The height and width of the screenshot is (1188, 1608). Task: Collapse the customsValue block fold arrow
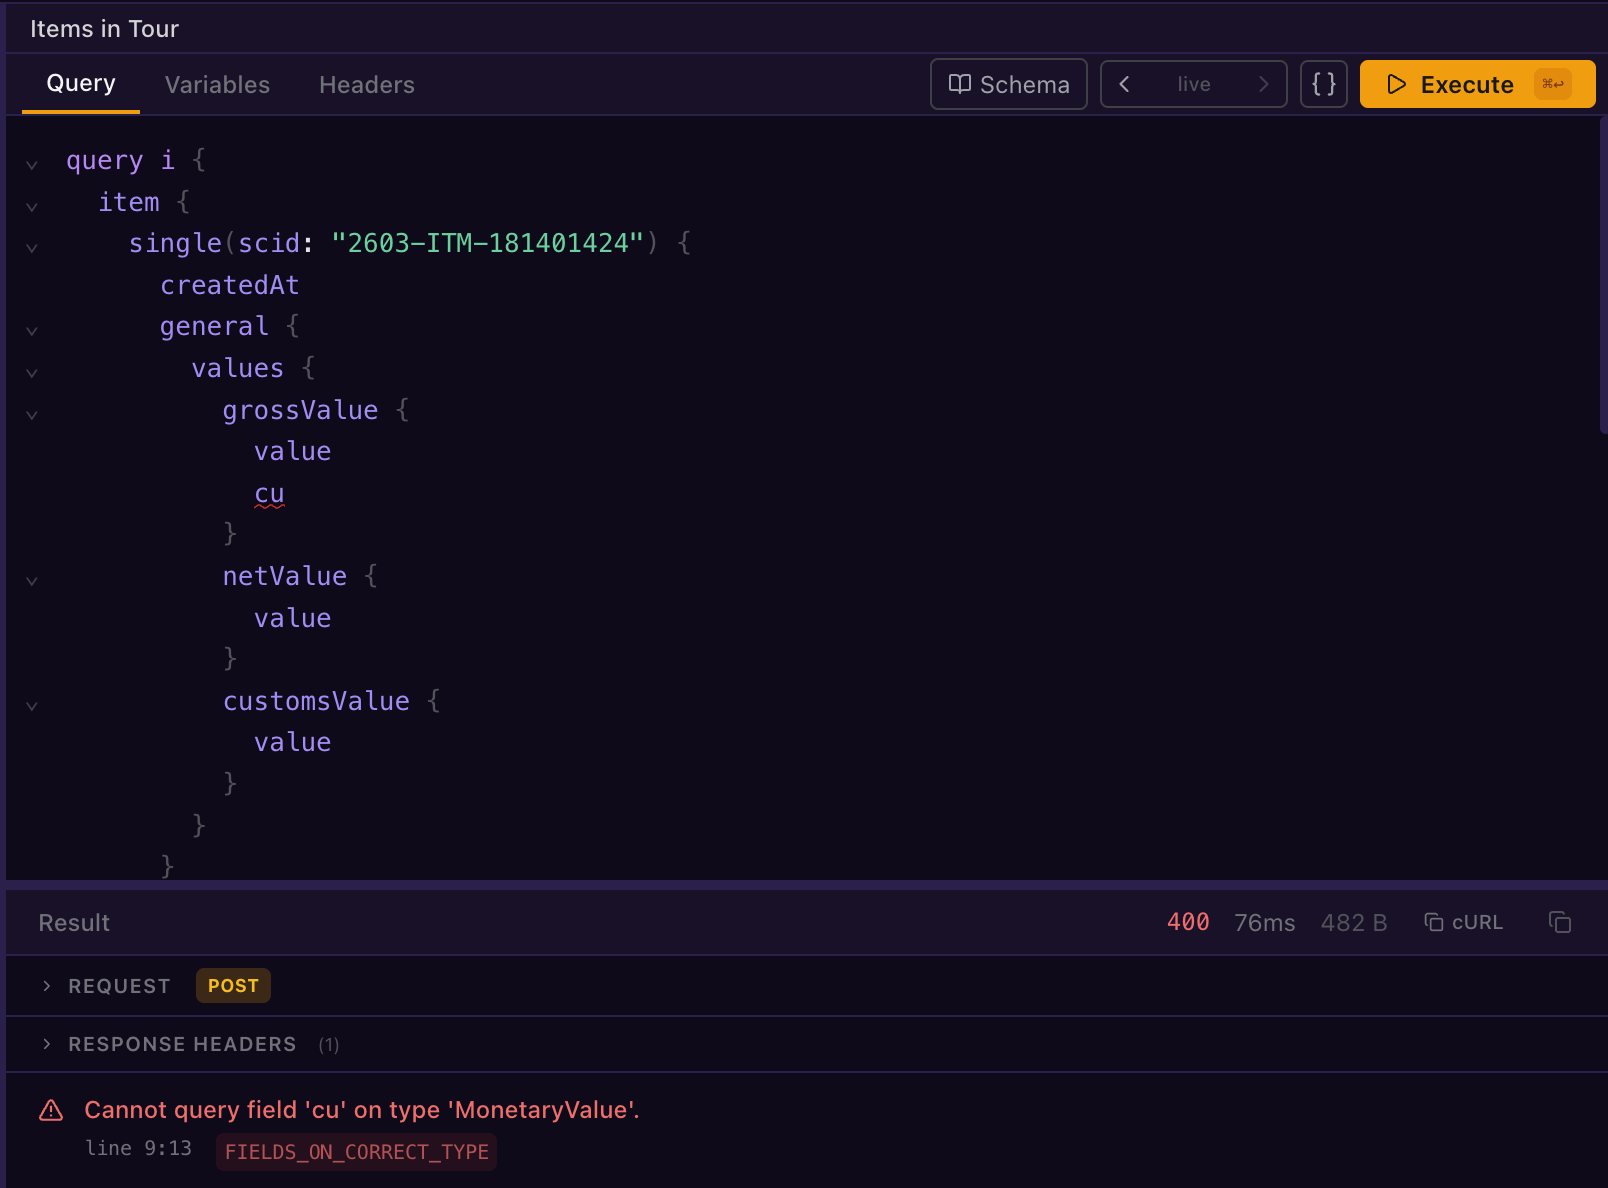pyautogui.click(x=31, y=705)
